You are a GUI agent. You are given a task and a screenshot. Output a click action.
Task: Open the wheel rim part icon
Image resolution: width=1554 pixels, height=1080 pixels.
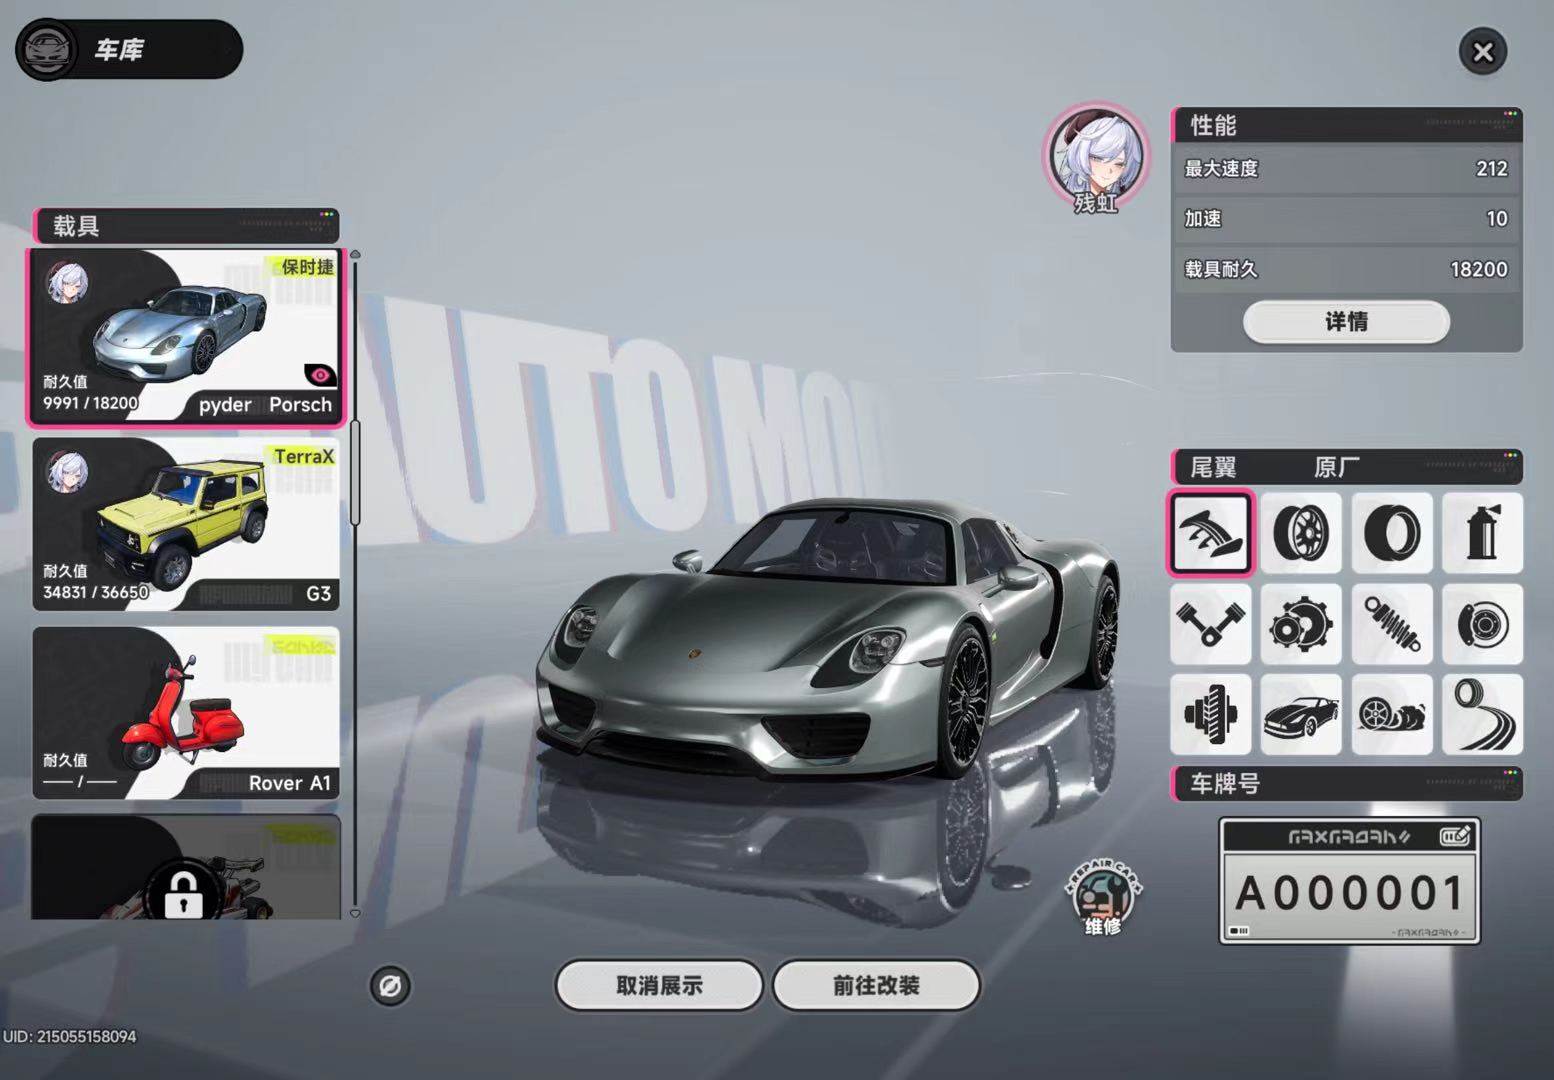click(1301, 533)
